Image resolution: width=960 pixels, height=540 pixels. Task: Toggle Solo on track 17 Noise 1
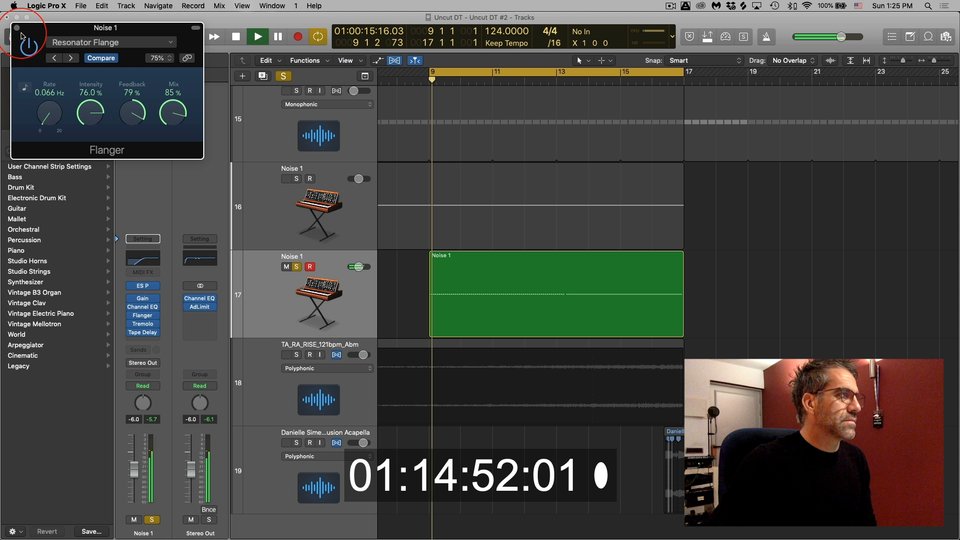coord(297,266)
